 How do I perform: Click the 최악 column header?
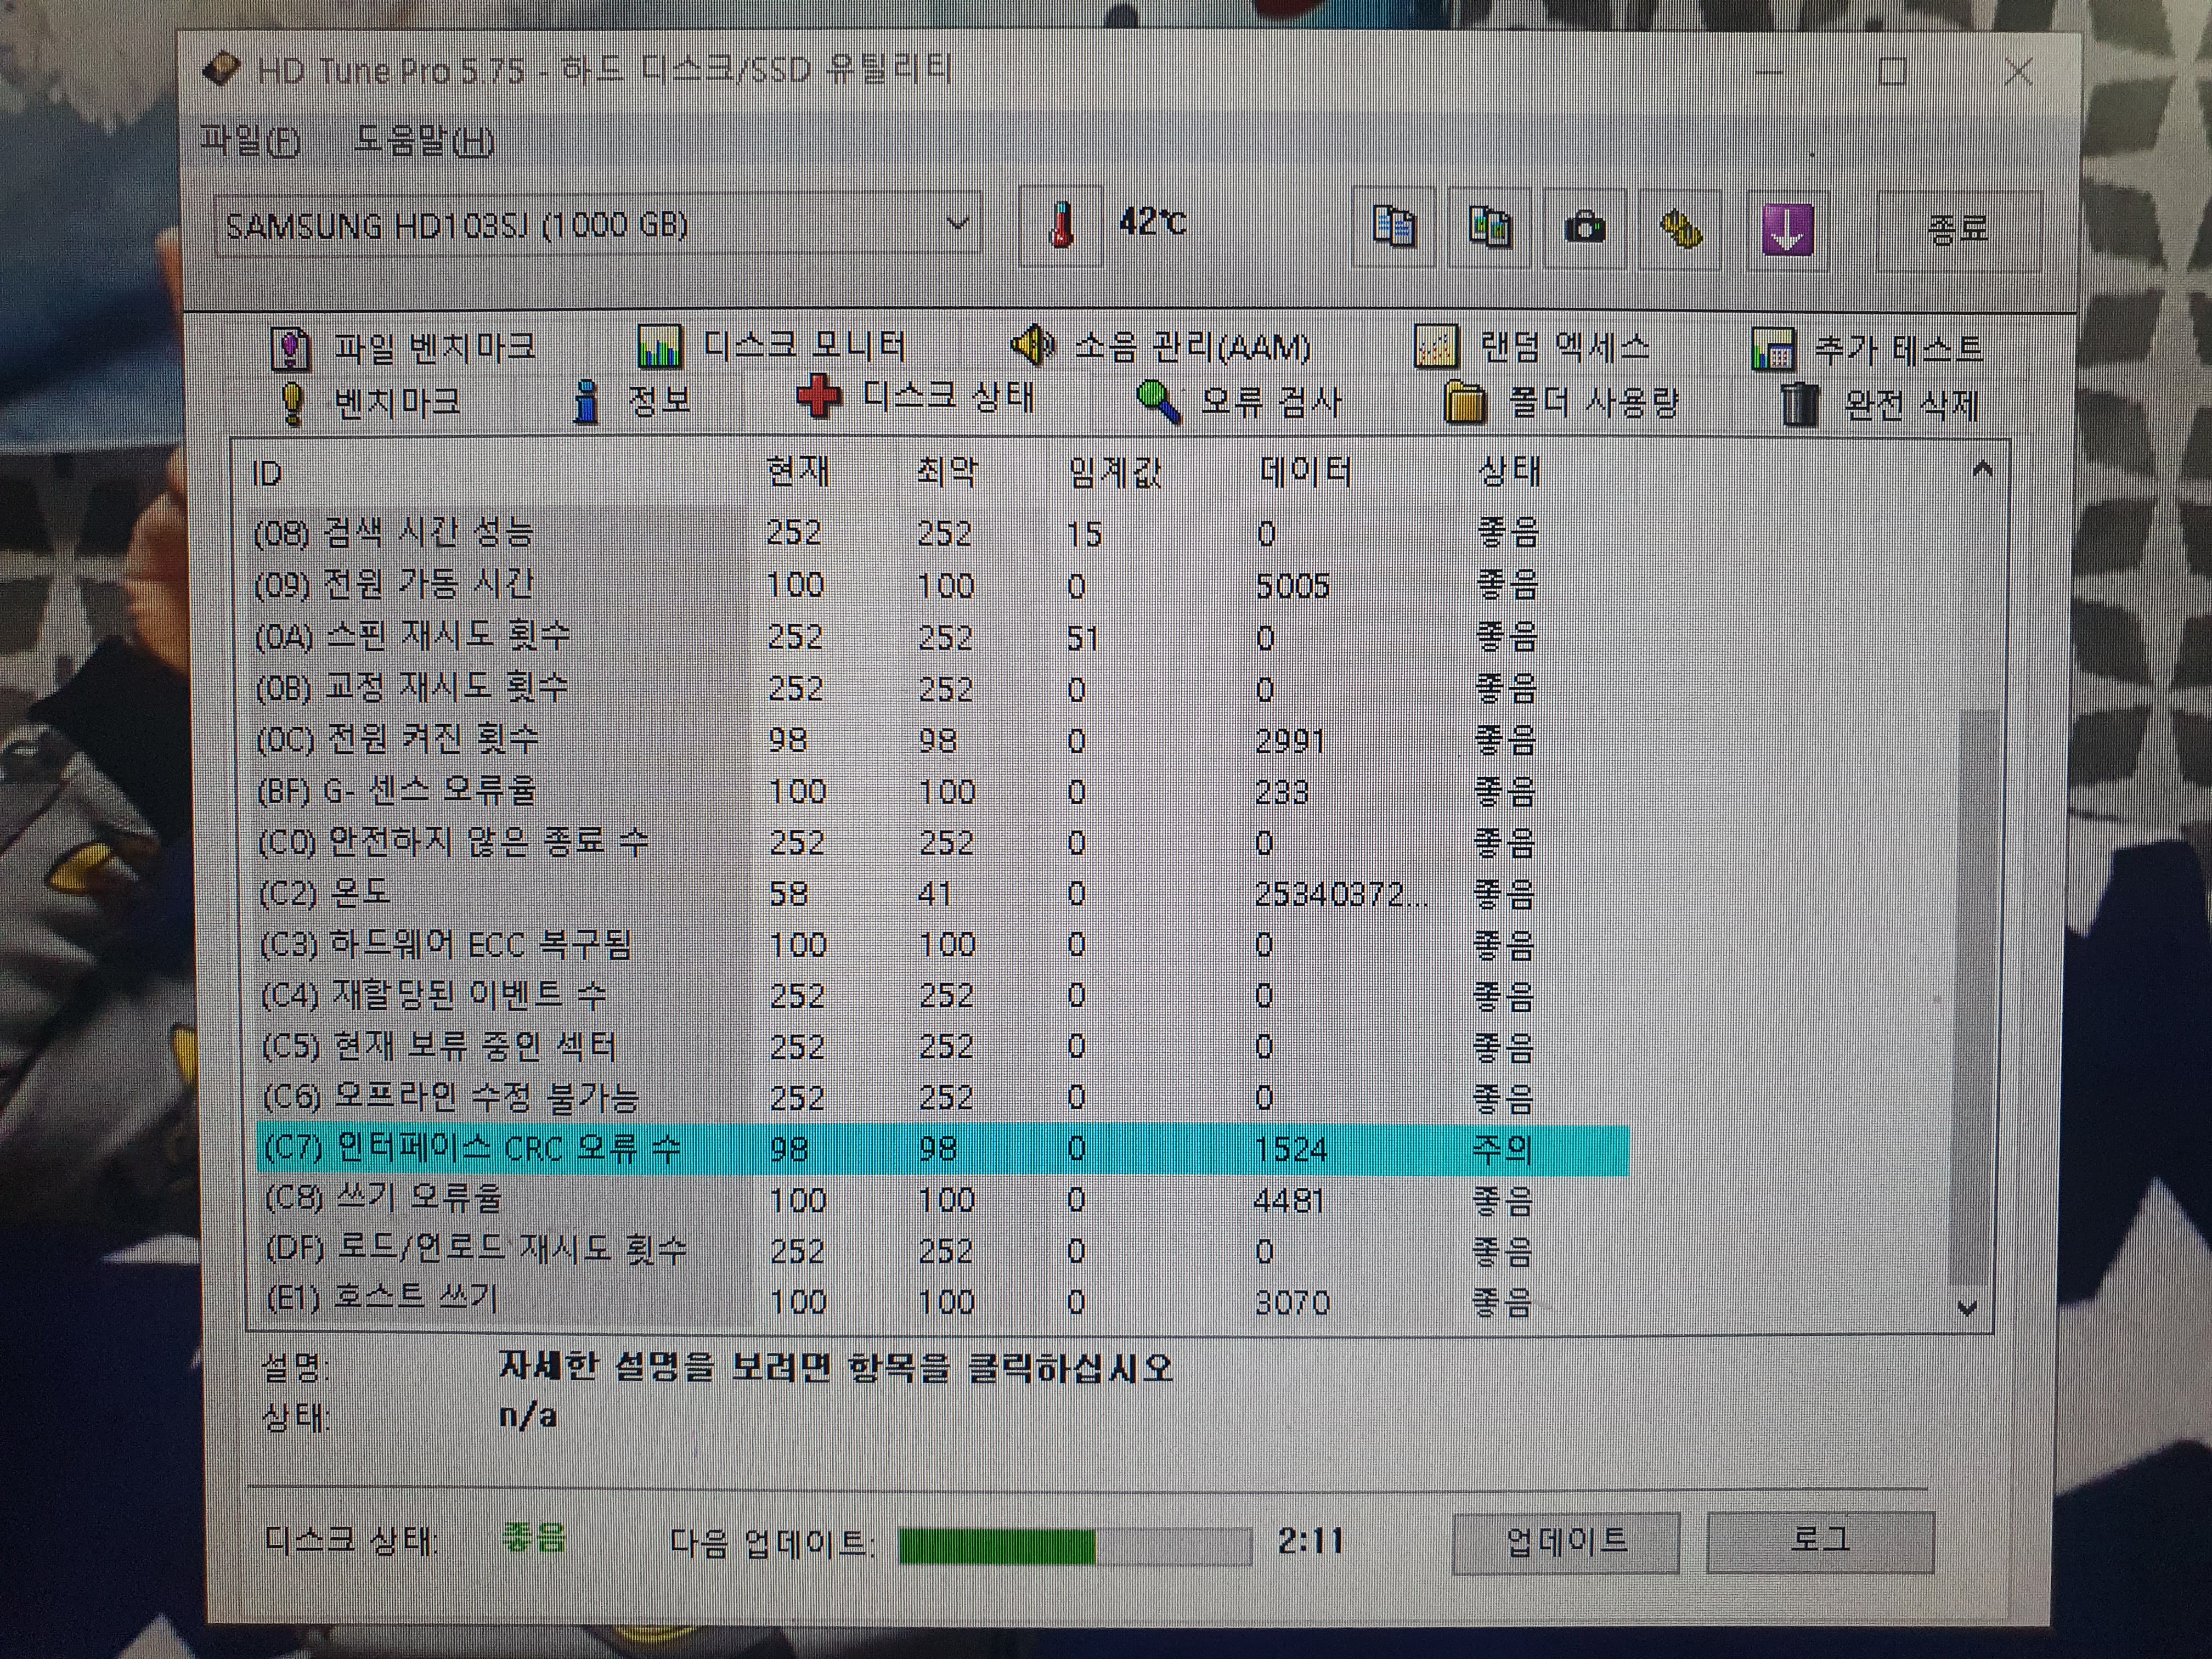click(946, 471)
